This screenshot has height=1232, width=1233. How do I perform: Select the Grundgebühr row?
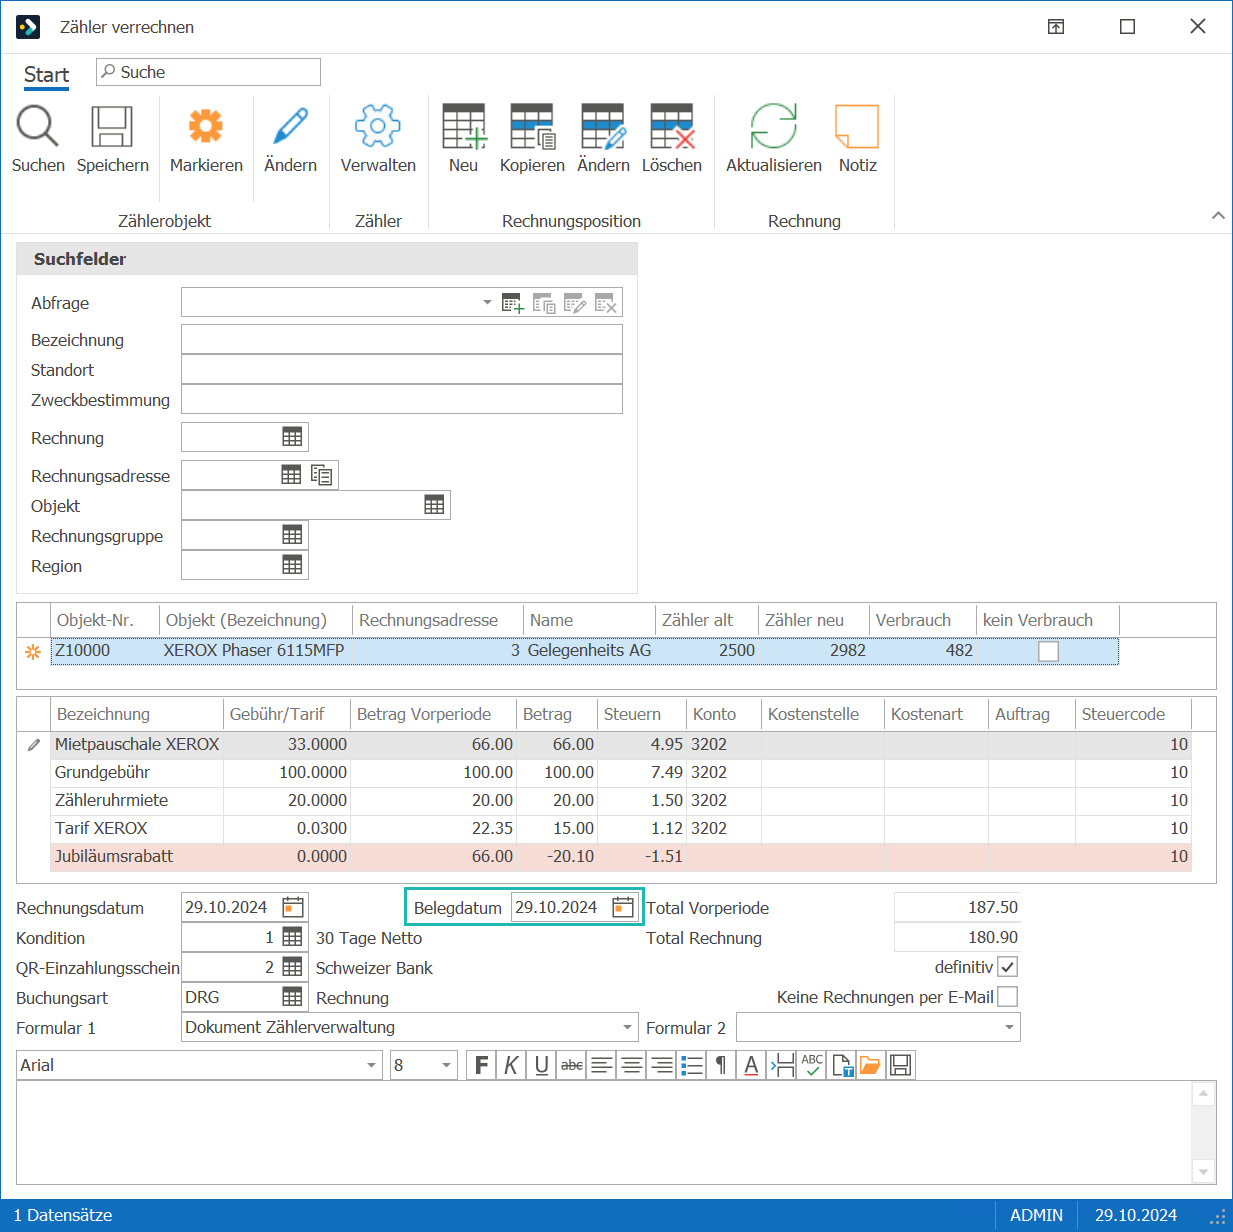click(x=621, y=772)
